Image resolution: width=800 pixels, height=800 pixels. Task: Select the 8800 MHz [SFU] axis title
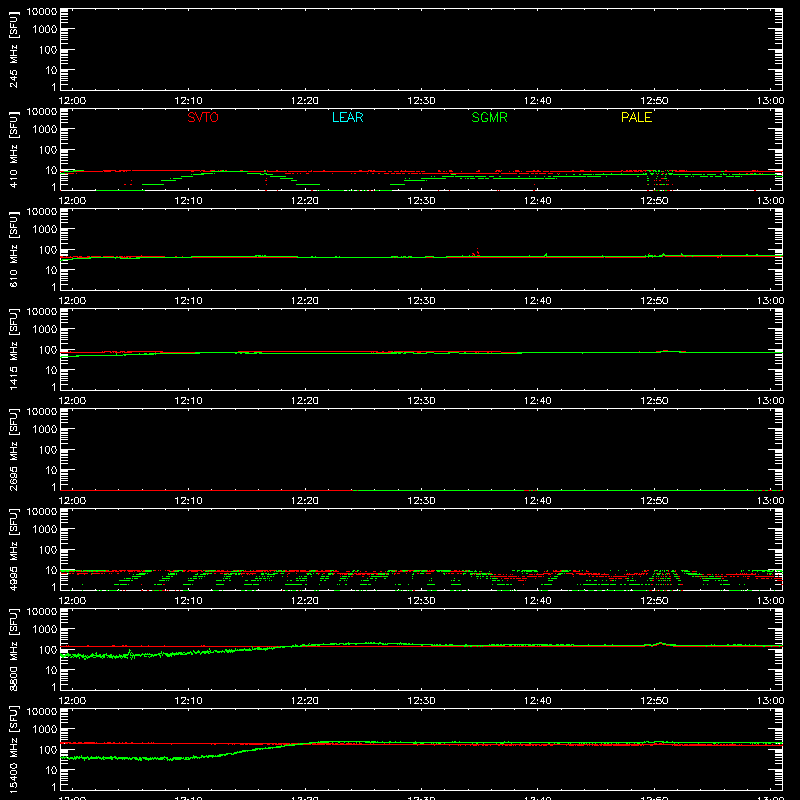tap(13, 649)
